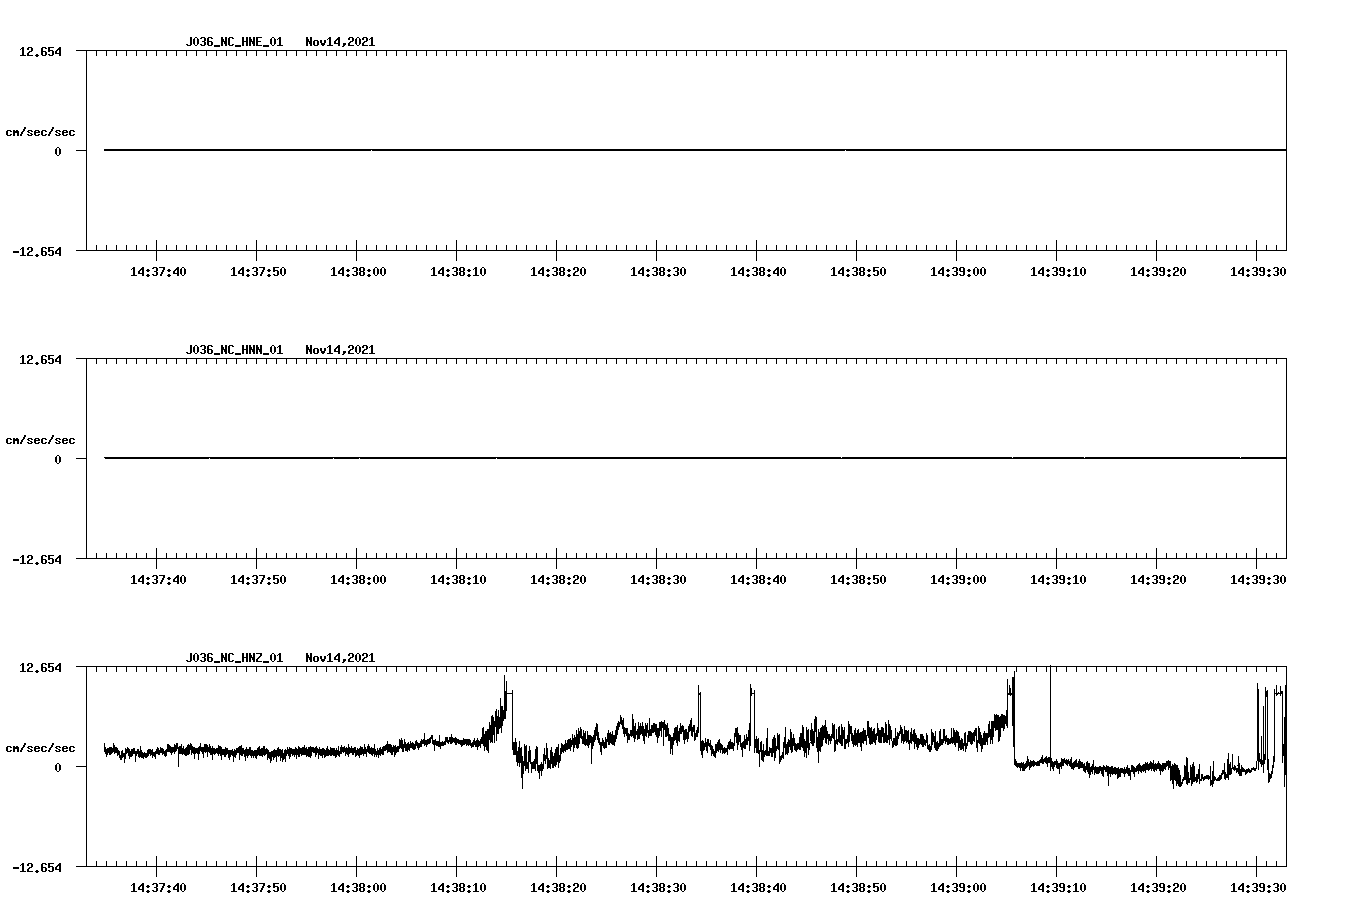The height and width of the screenshot is (924, 1358).
Task: Click the 14:37:40 time label under HNN plot
Action: (158, 580)
